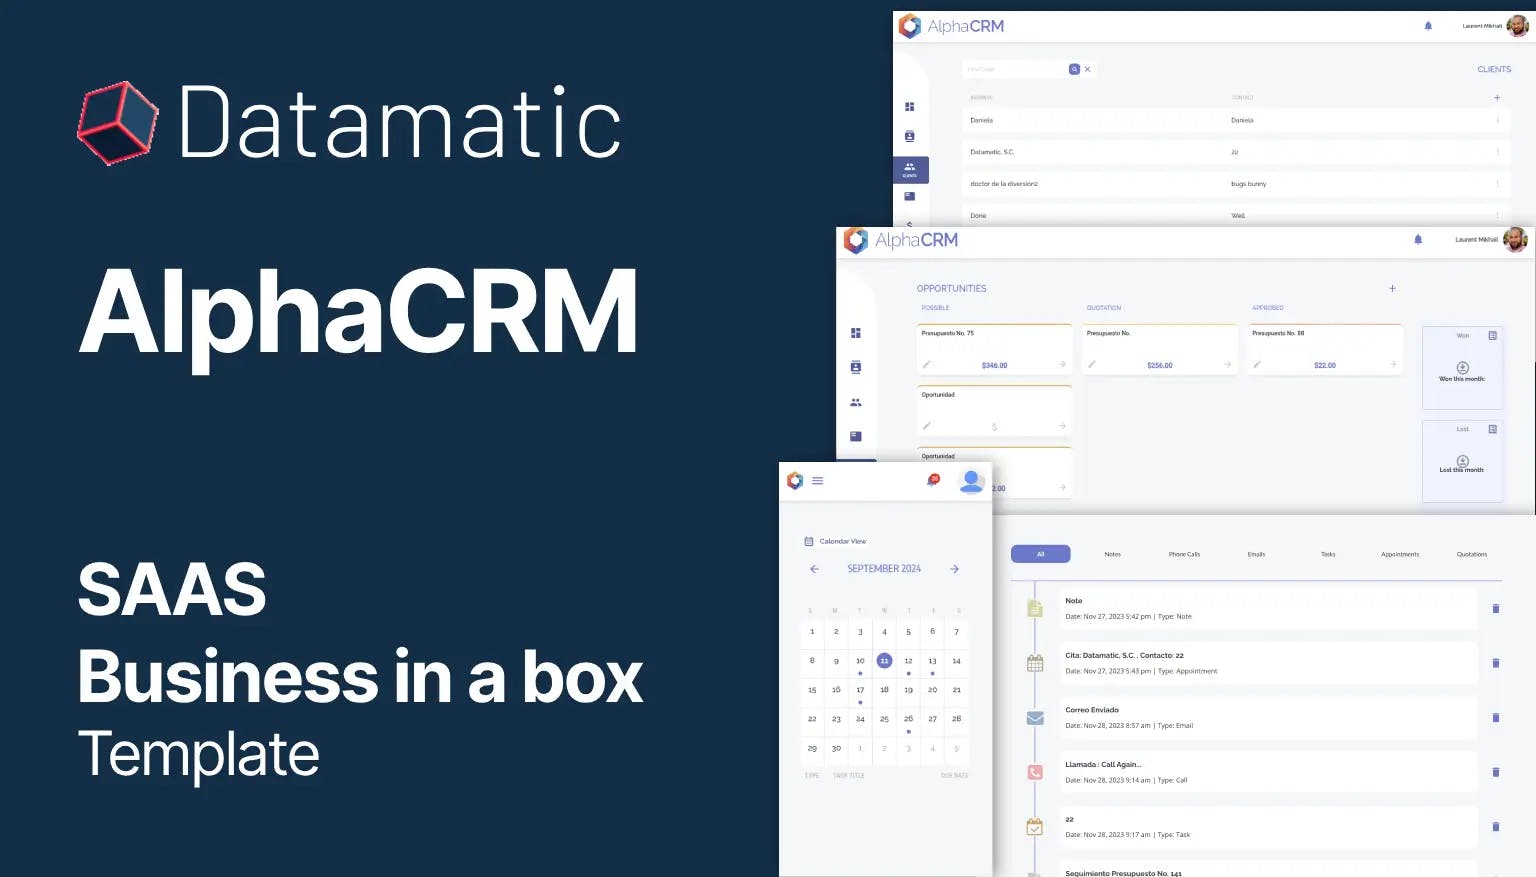
Task: Select the Daniela business name cell
Action: pyautogui.click(x=981, y=120)
